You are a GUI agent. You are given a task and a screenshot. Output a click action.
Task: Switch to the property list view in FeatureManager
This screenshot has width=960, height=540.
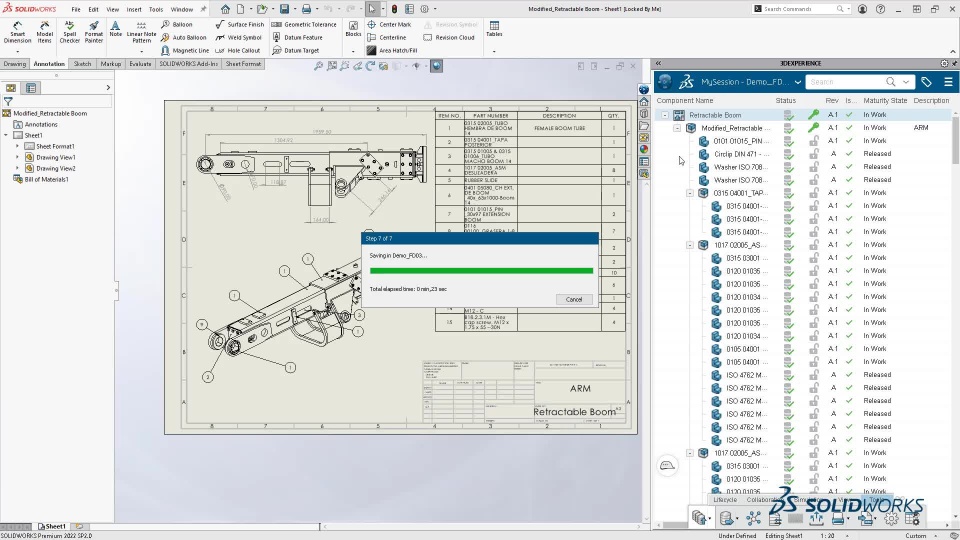click(31, 88)
